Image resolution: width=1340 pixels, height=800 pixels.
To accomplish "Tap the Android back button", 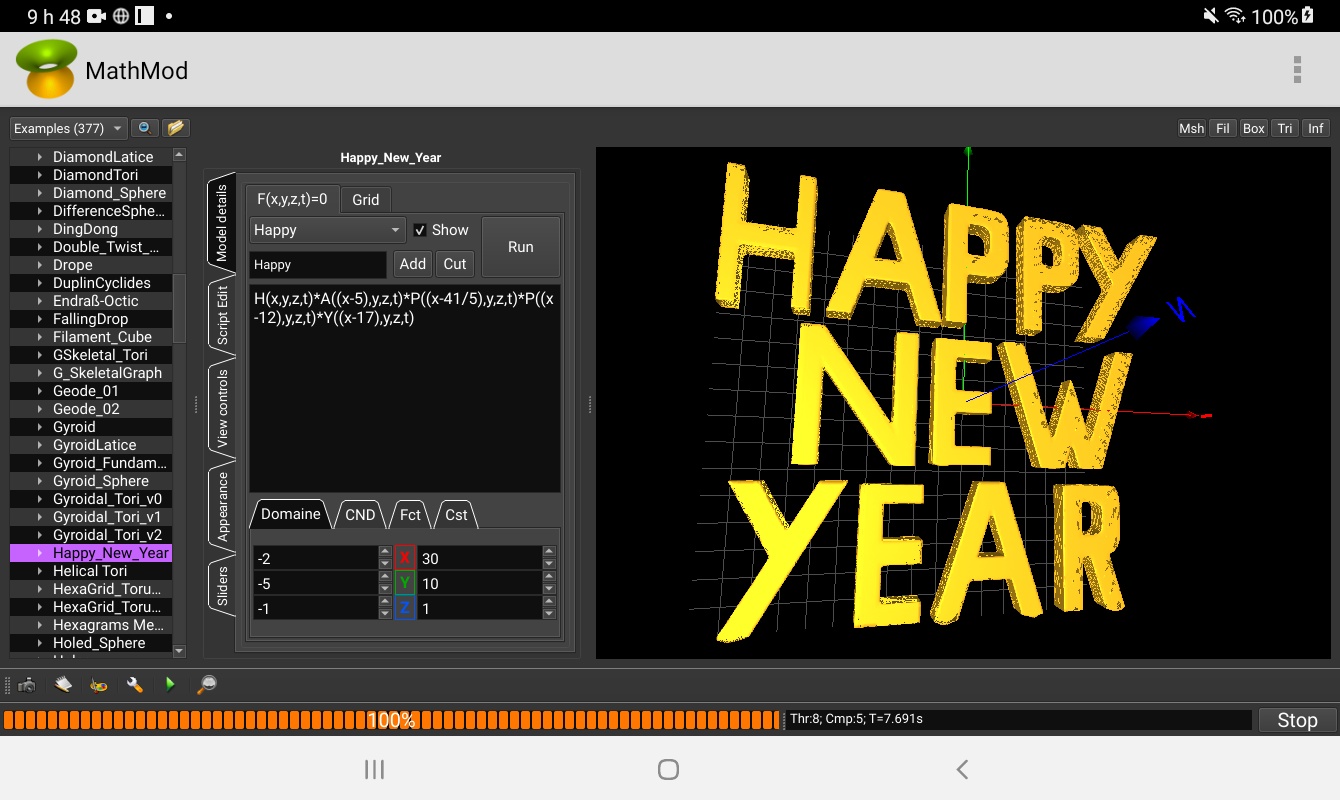I will click(x=962, y=769).
